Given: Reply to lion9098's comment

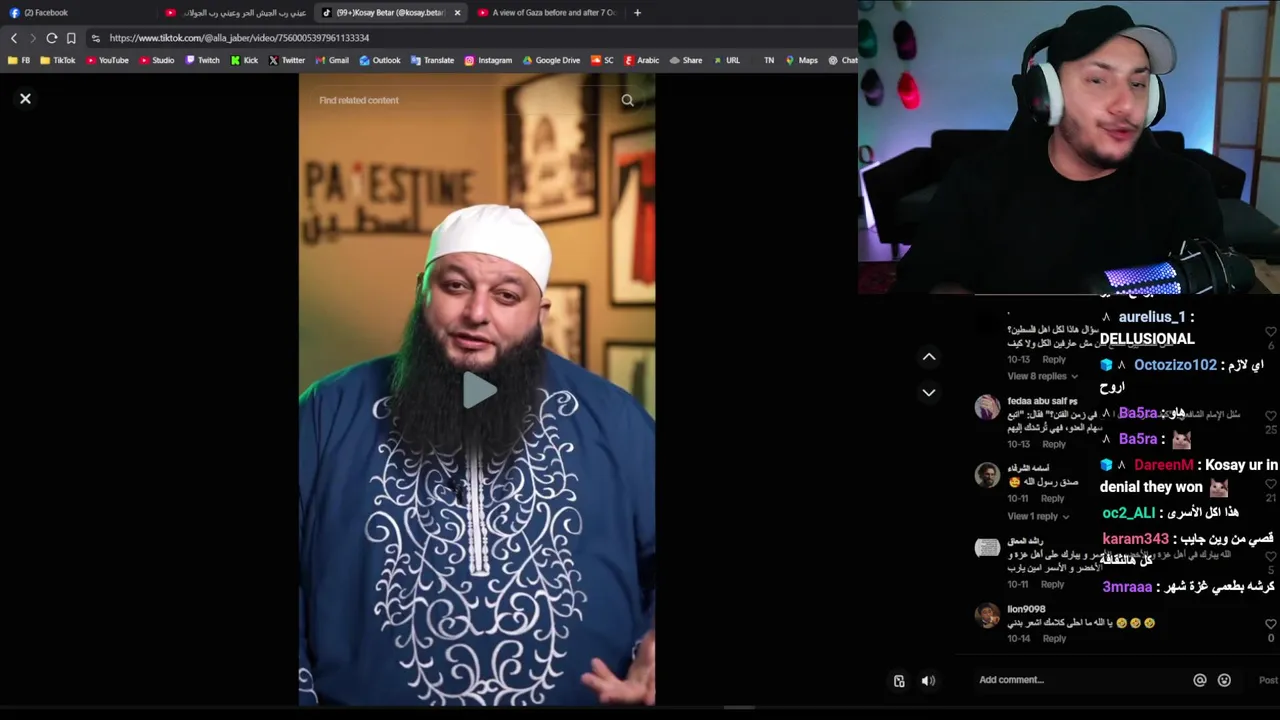Looking at the screenshot, I should coord(1054,638).
